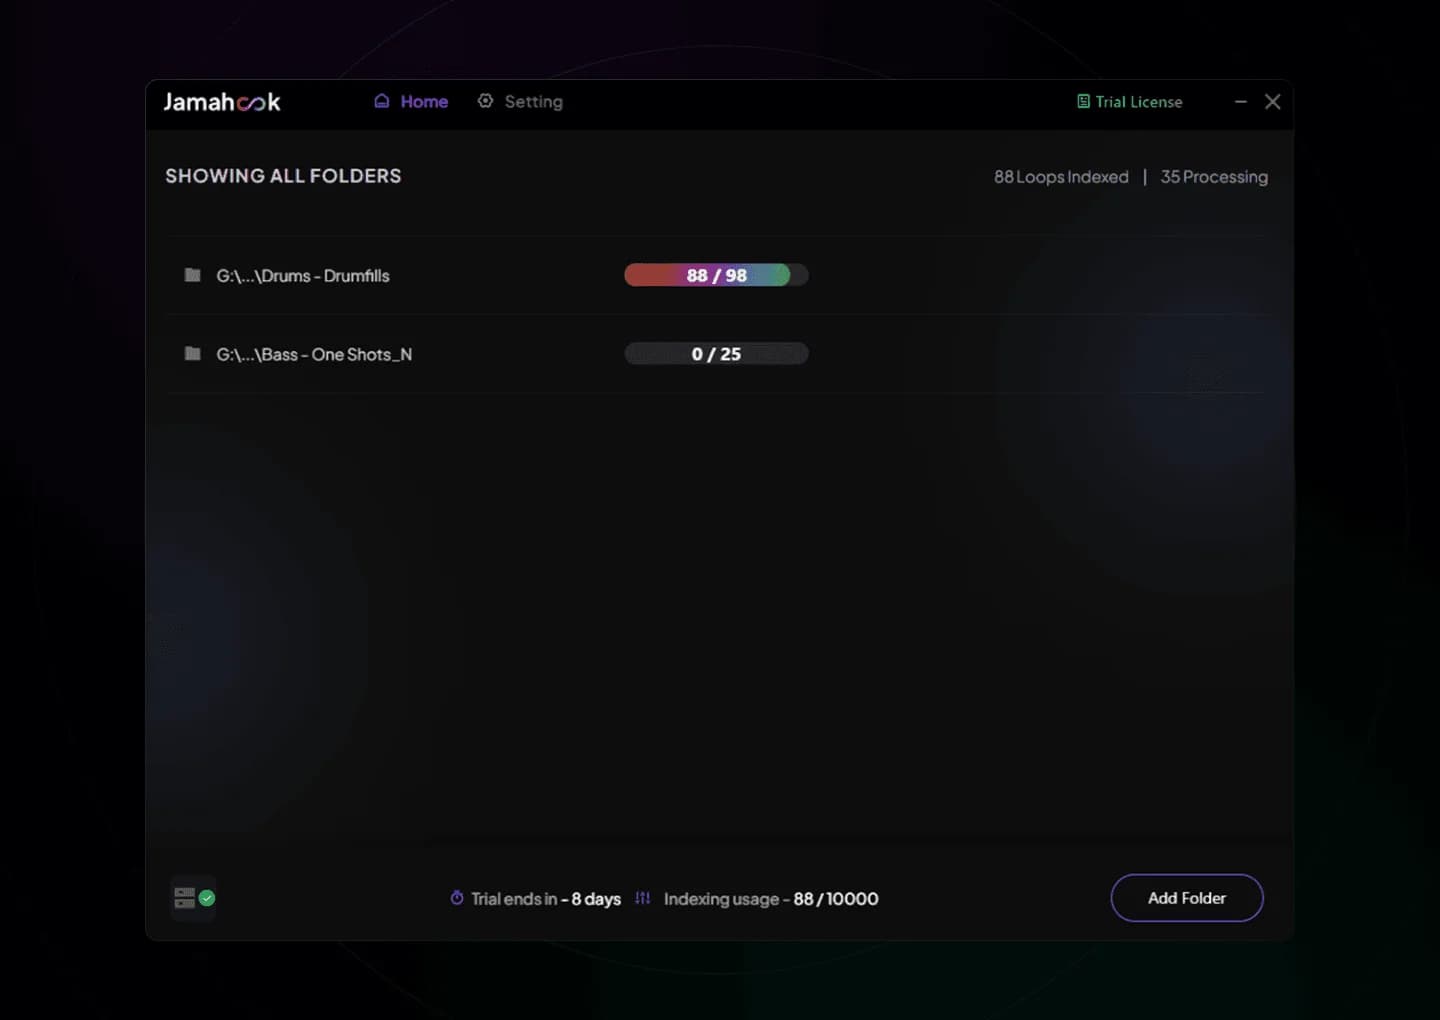Image resolution: width=1440 pixels, height=1020 pixels.
Task: Click the Setting gear icon
Action: pos(485,101)
